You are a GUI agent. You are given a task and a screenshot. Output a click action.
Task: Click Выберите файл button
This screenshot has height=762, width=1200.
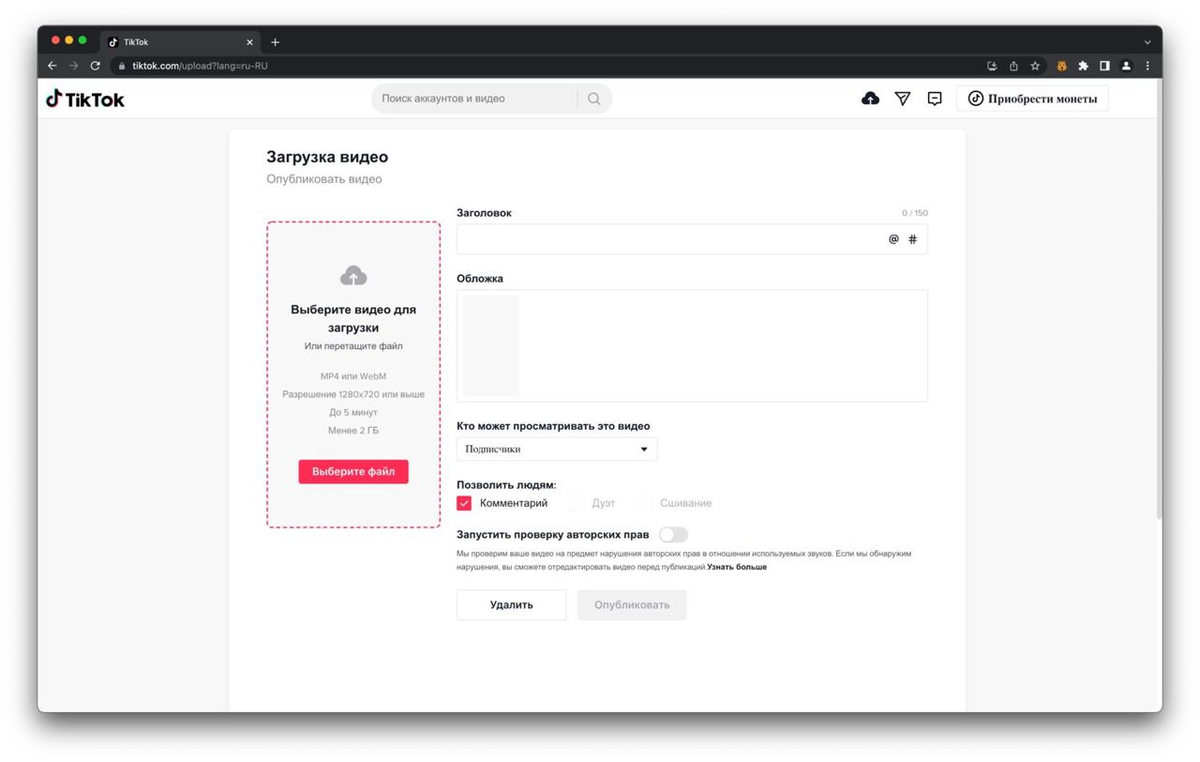[353, 471]
